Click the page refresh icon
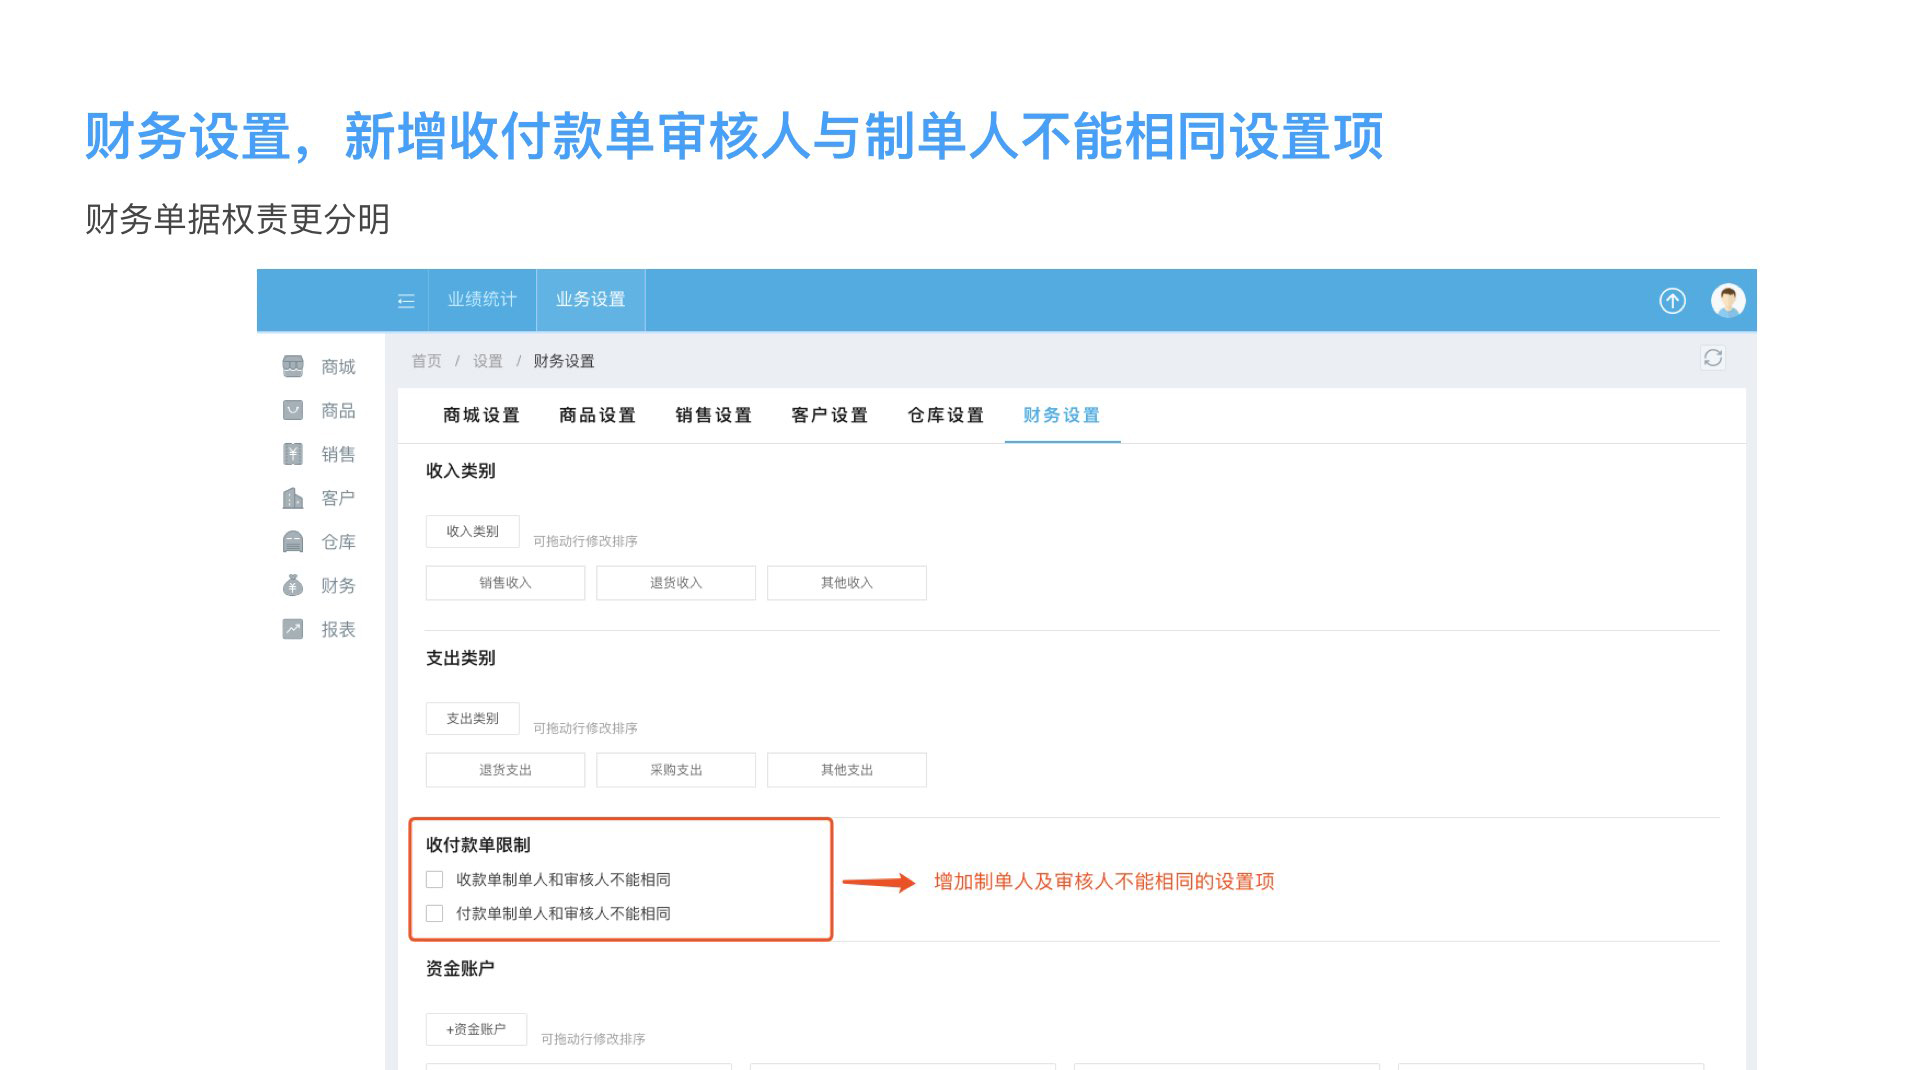The height and width of the screenshot is (1070, 1920). click(1712, 358)
